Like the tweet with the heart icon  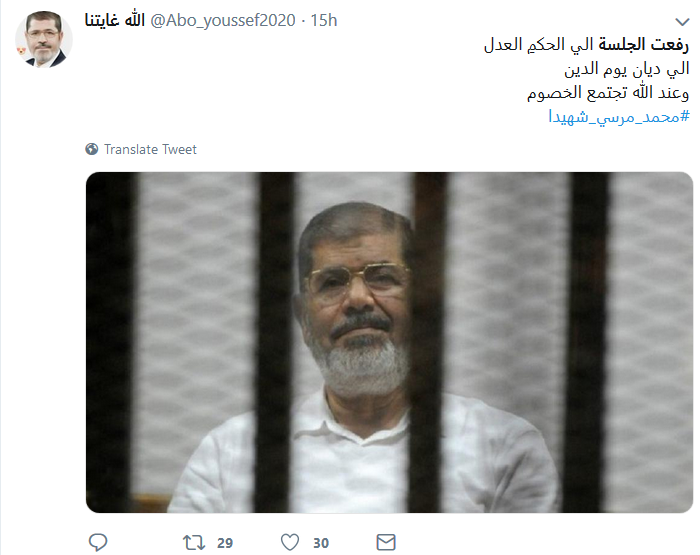pyautogui.click(x=290, y=542)
